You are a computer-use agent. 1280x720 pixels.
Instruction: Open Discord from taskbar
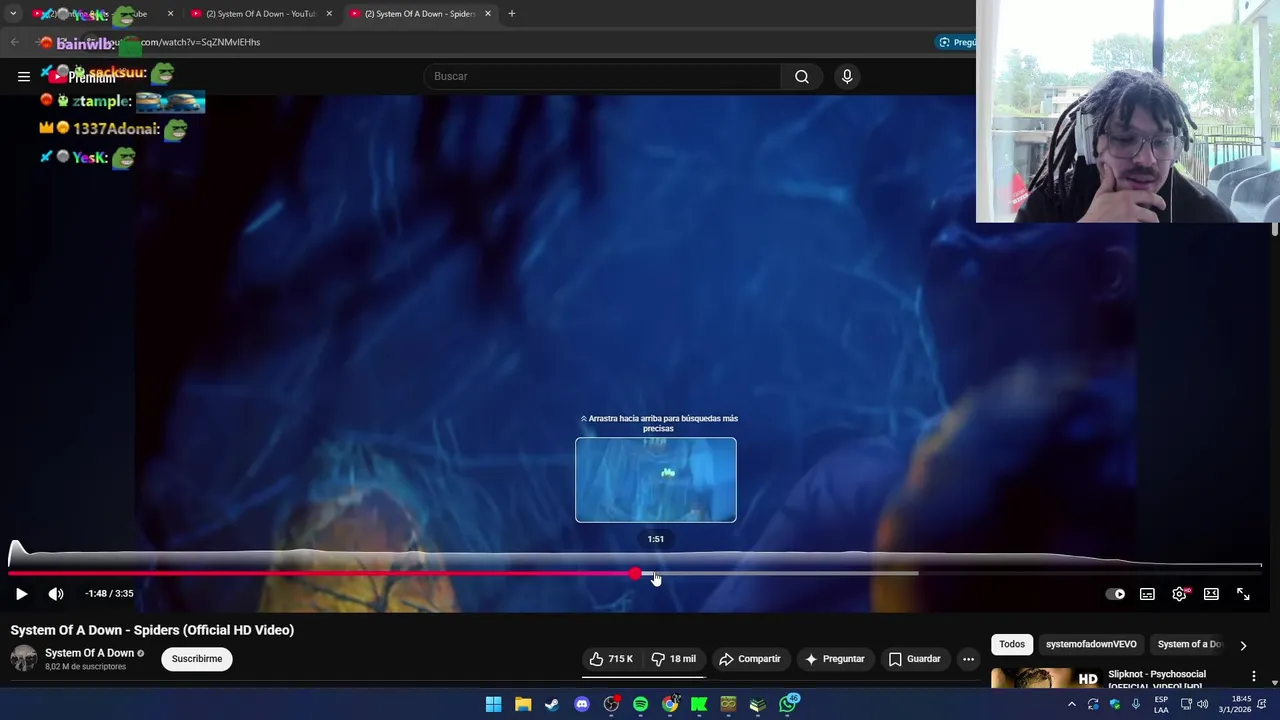582,704
